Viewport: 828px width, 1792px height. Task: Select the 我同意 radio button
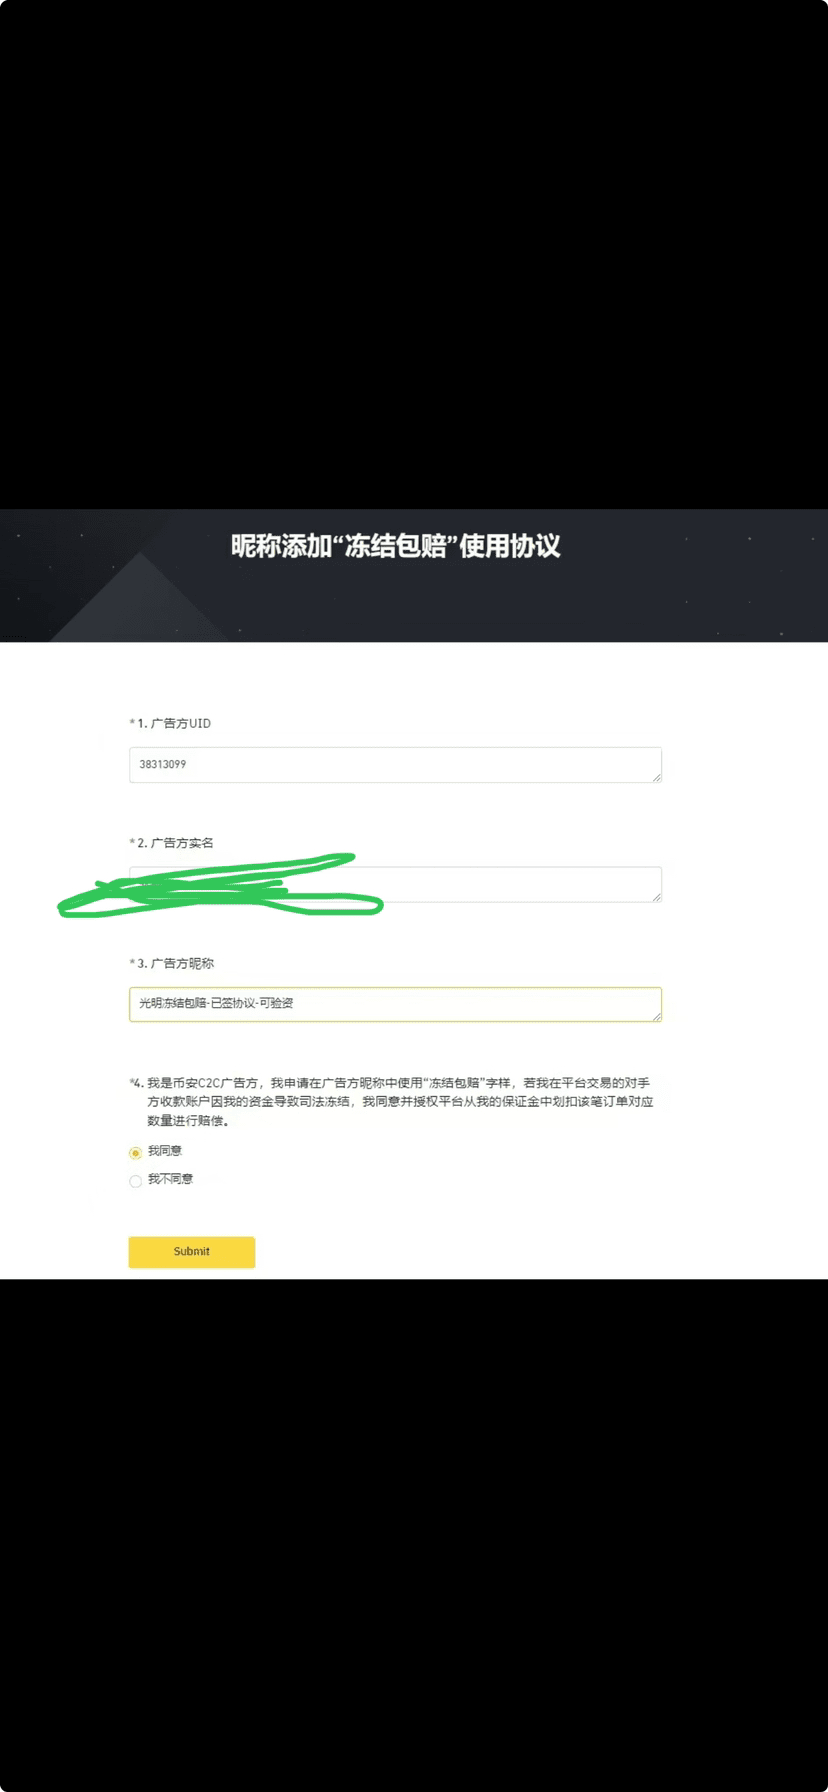[135, 1153]
